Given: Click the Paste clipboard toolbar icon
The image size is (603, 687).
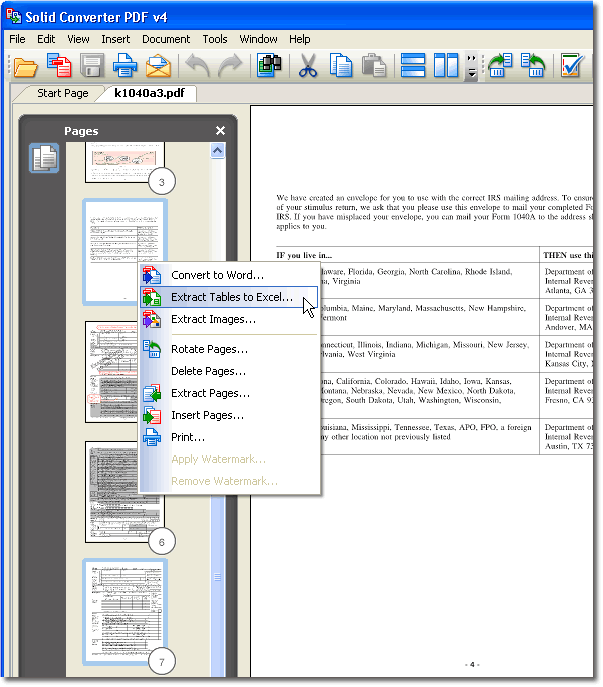Looking at the screenshot, I should point(374,67).
